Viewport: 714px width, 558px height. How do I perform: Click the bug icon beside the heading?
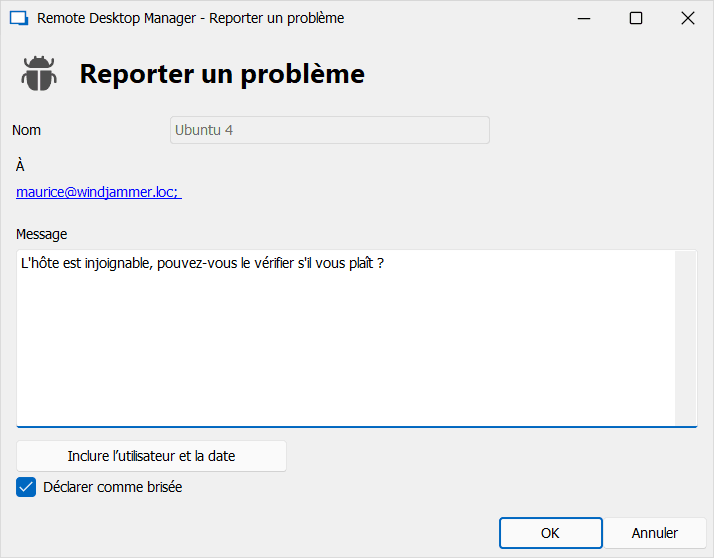point(39,74)
